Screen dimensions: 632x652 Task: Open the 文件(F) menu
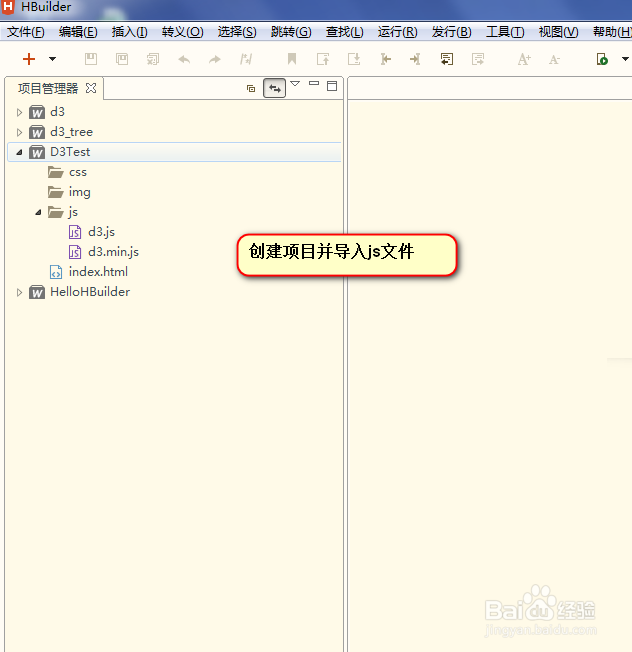(26, 32)
